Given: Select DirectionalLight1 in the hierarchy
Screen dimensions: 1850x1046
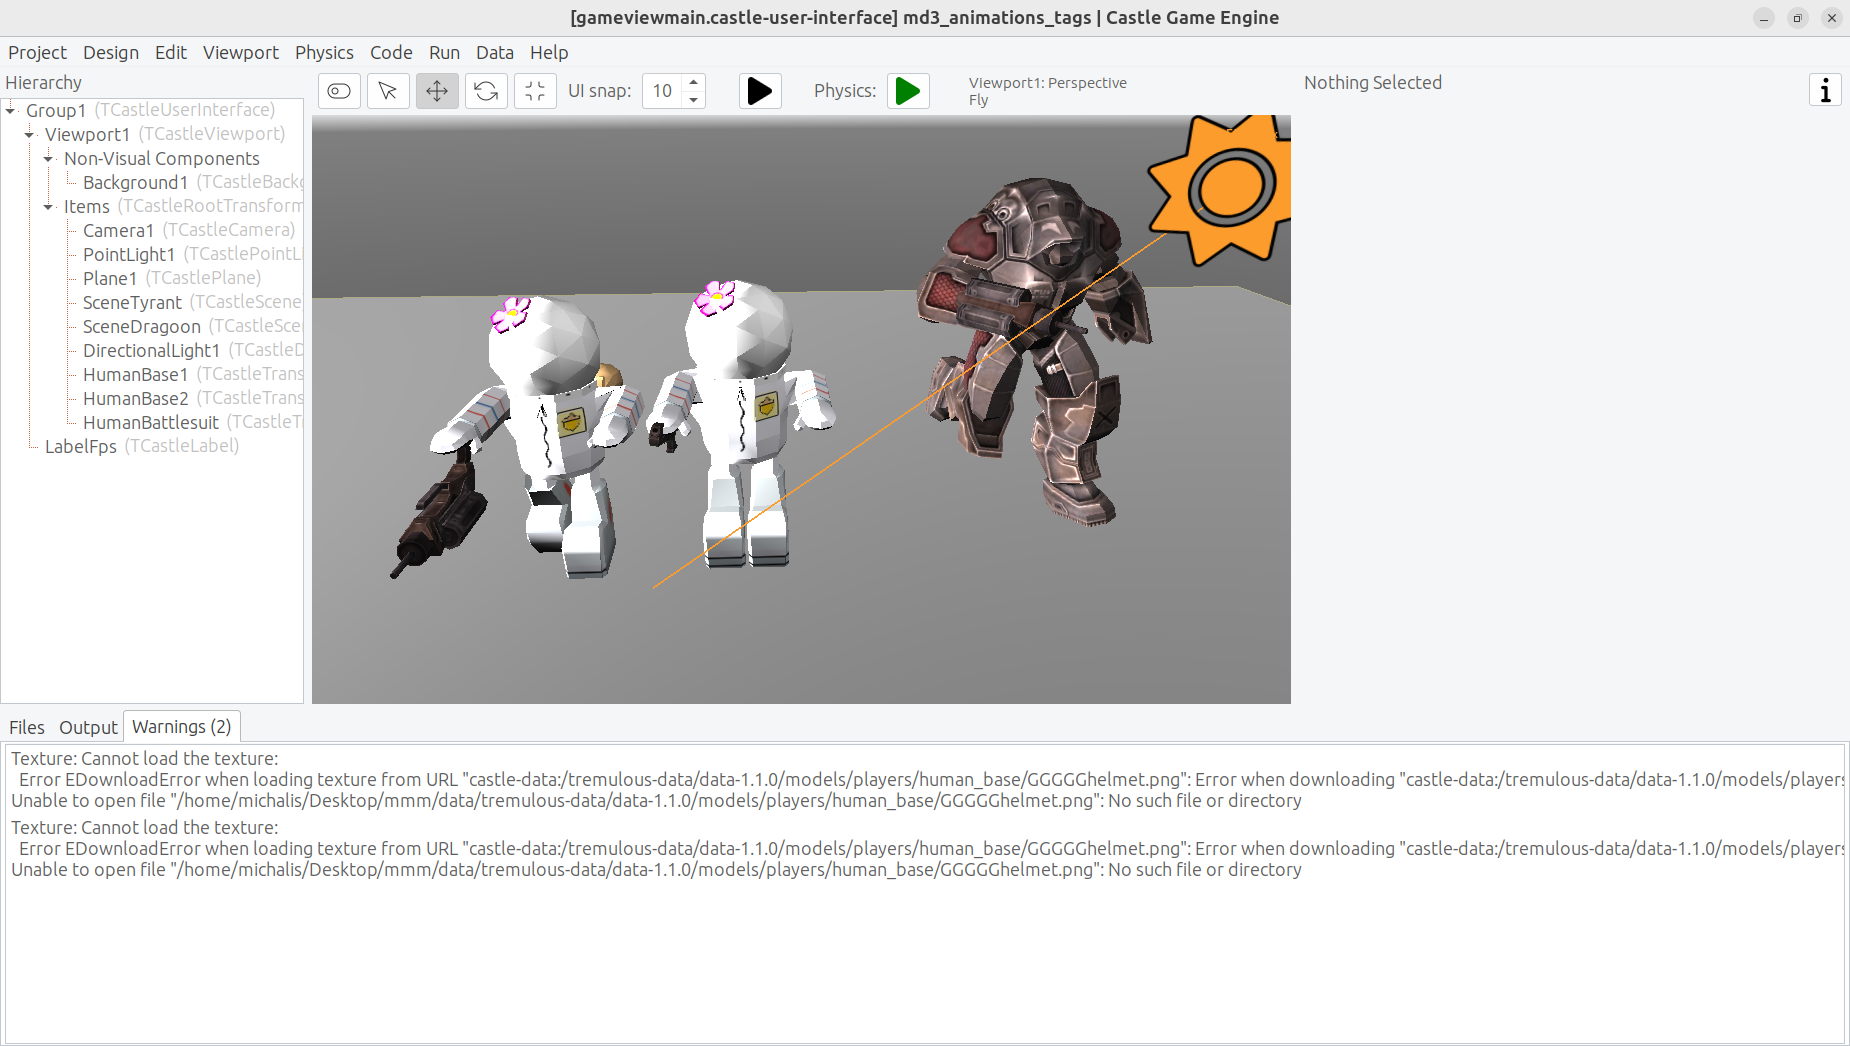Looking at the screenshot, I should point(151,350).
